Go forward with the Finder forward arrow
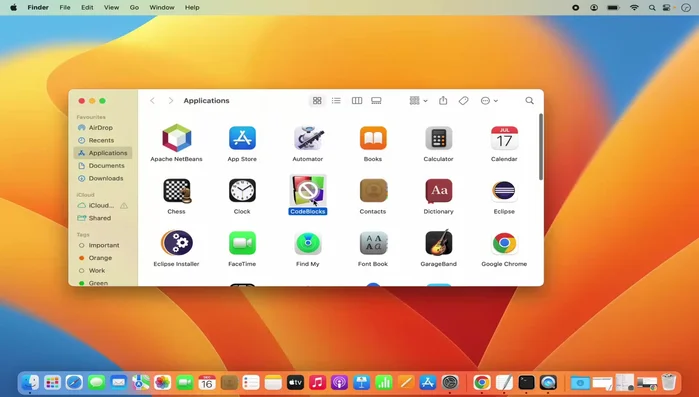 pos(171,101)
